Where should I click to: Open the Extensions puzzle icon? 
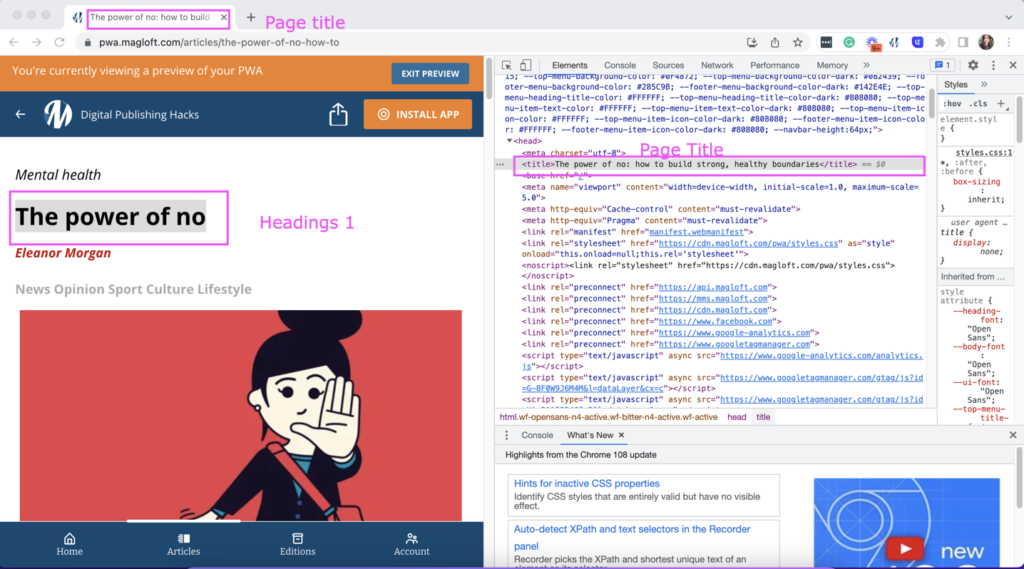tap(940, 42)
